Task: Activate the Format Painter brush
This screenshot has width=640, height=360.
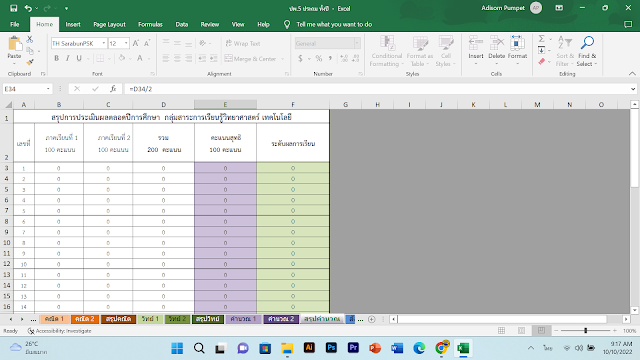Action: [x=30, y=62]
